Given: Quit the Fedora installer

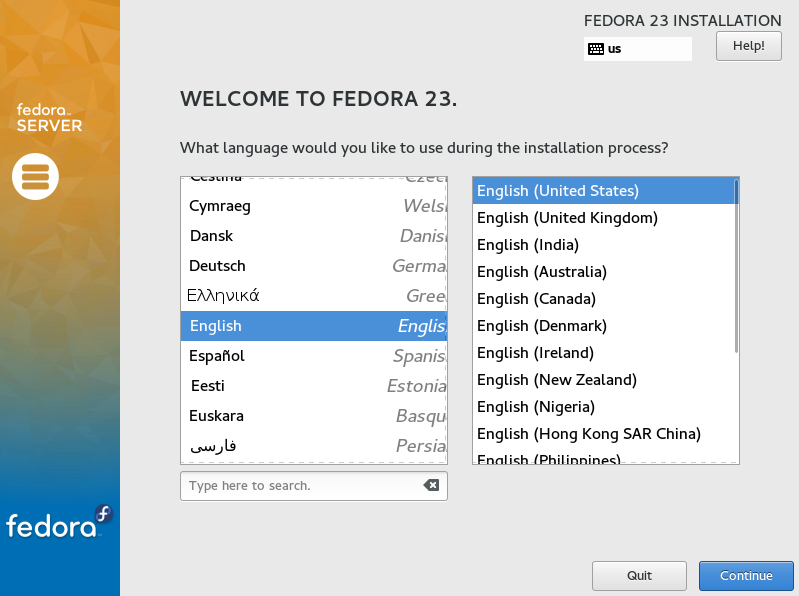Looking at the screenshot, I should (x=639, y=576).
